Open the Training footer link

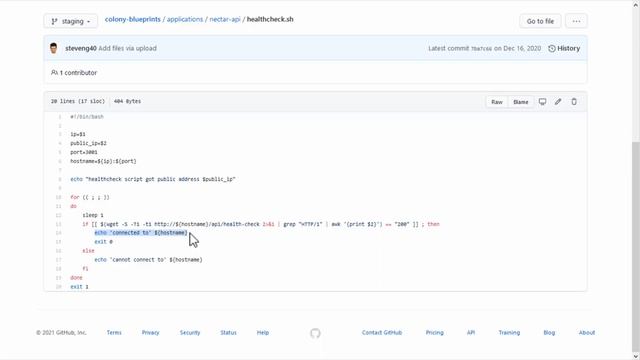point(509,333)
